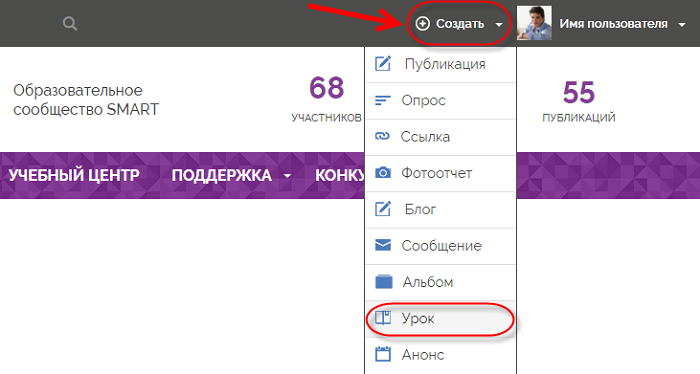Select Опрос from the create menu
Screen dimensions: 700x374
click(x=441, y=101)
